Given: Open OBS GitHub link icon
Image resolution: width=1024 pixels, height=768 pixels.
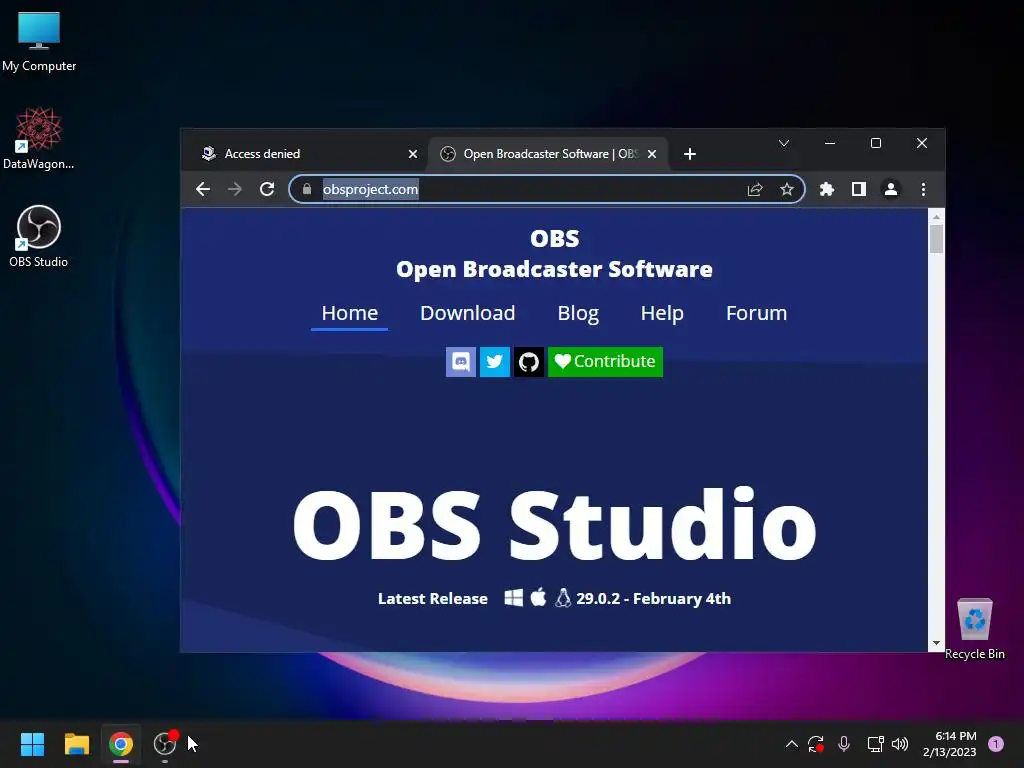Looking at the screenshot, I should pos(529,362).
